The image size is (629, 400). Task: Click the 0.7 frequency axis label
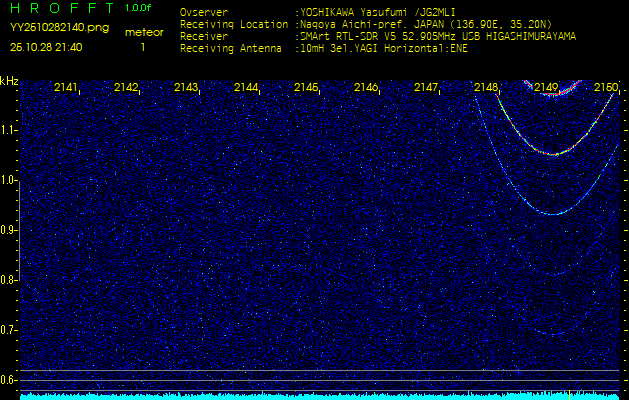tap(9, 330)
